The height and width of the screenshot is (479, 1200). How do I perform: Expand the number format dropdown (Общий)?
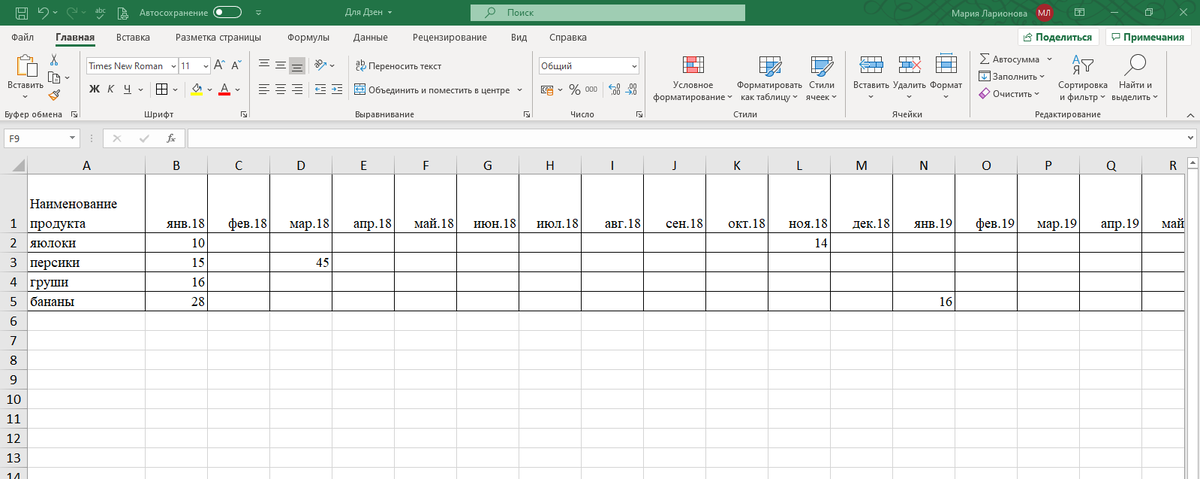pos(634,66)
